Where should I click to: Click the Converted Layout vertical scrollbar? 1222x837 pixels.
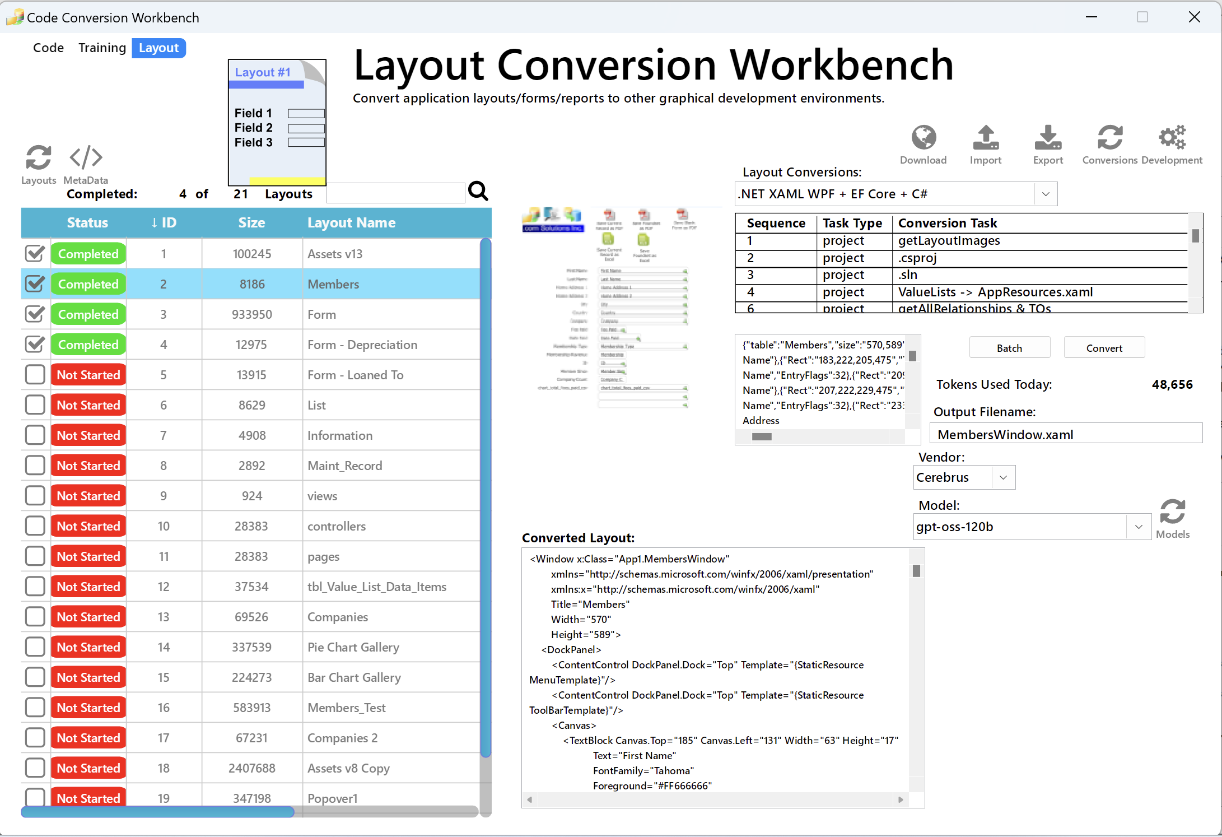pyautogui.click(x=916, y=571)
